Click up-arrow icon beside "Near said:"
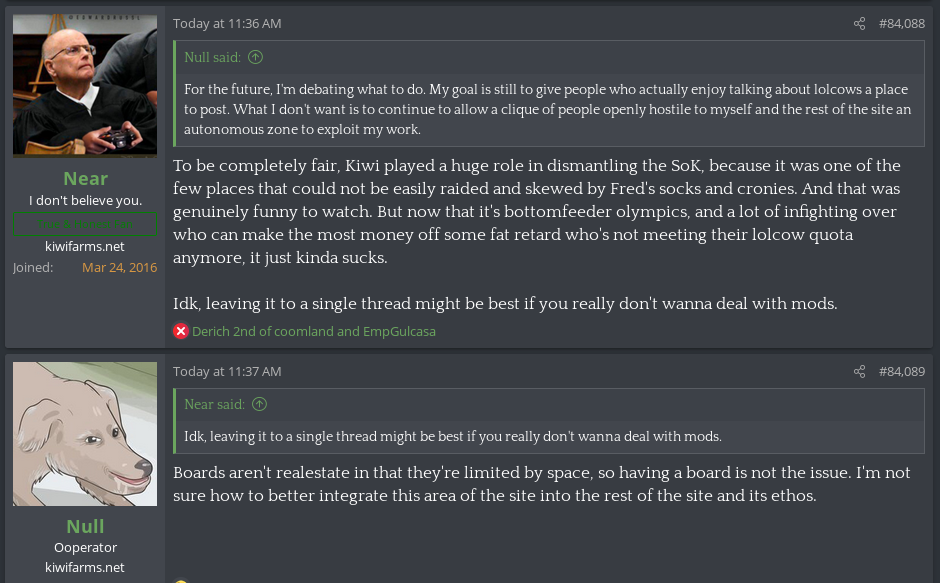 (259, 405)
